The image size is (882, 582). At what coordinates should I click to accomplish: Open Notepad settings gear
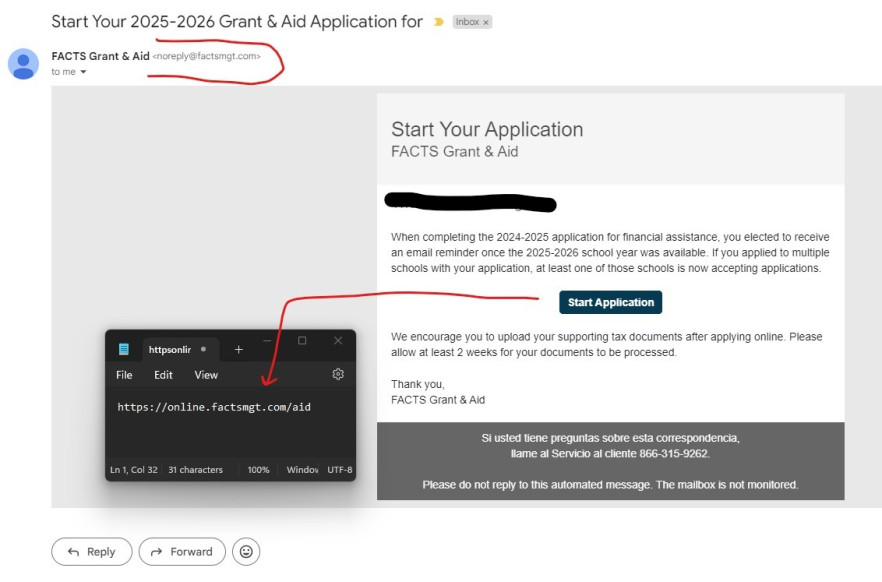point(338,374)
